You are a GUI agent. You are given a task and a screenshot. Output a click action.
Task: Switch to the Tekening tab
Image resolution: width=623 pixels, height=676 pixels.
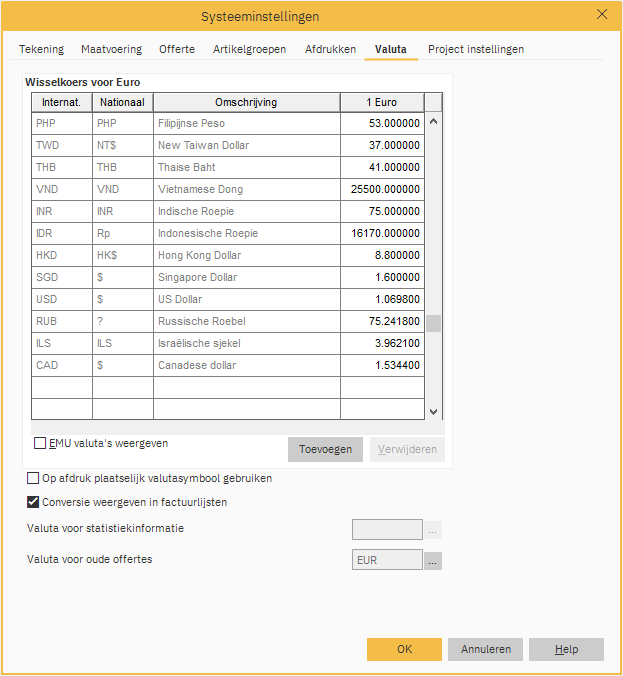click(41, 49)
